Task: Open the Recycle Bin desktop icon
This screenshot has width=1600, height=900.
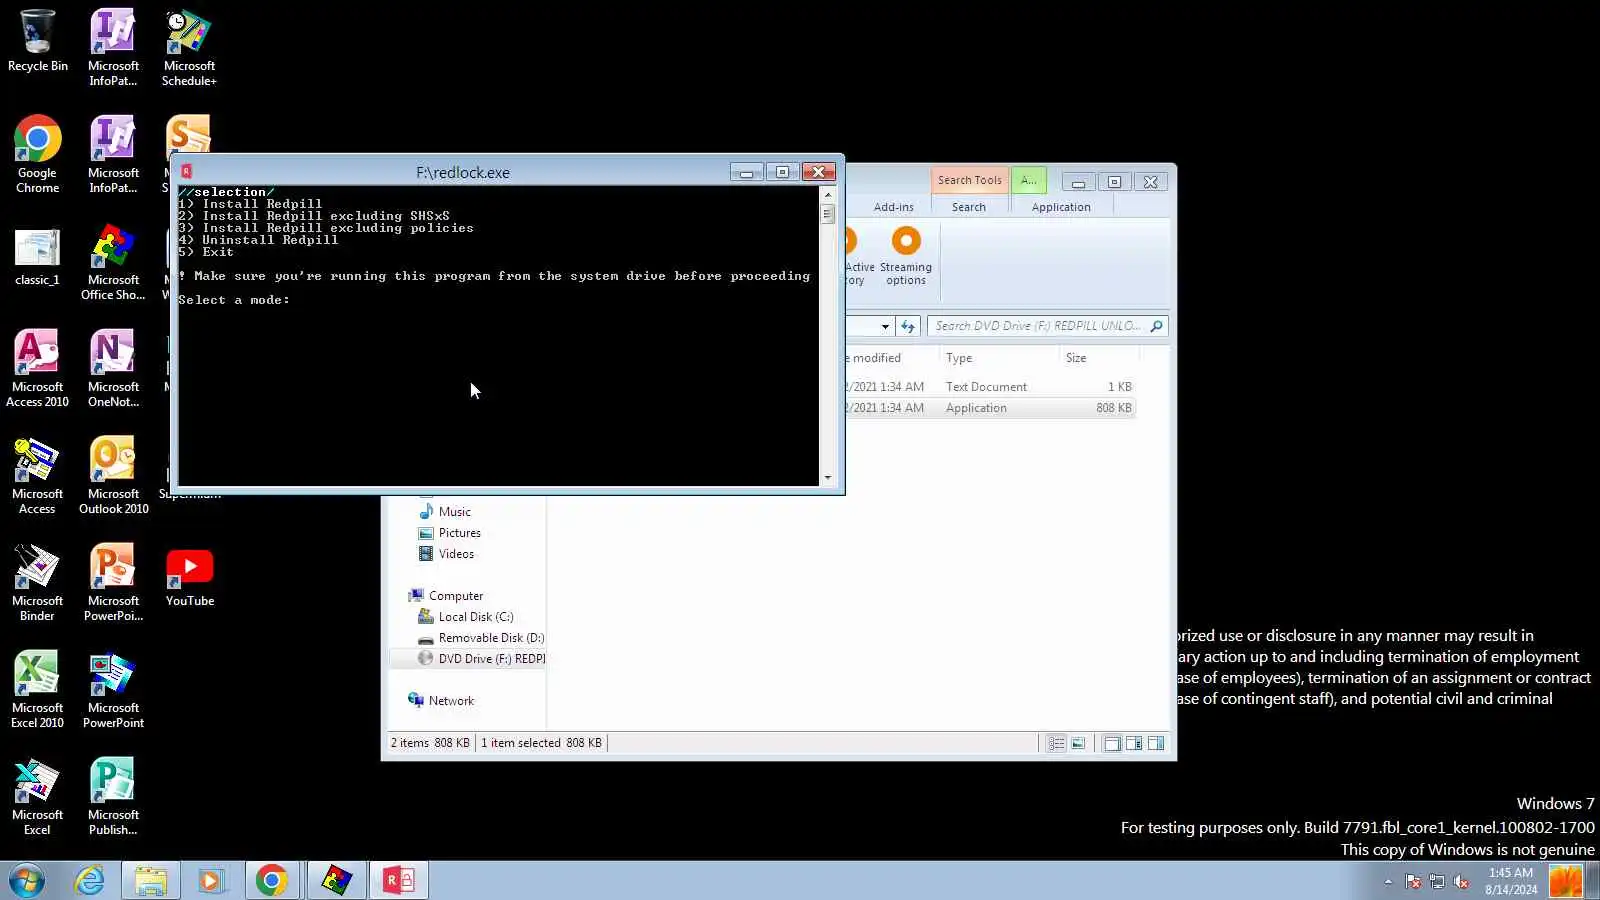Action: (37, 42)
